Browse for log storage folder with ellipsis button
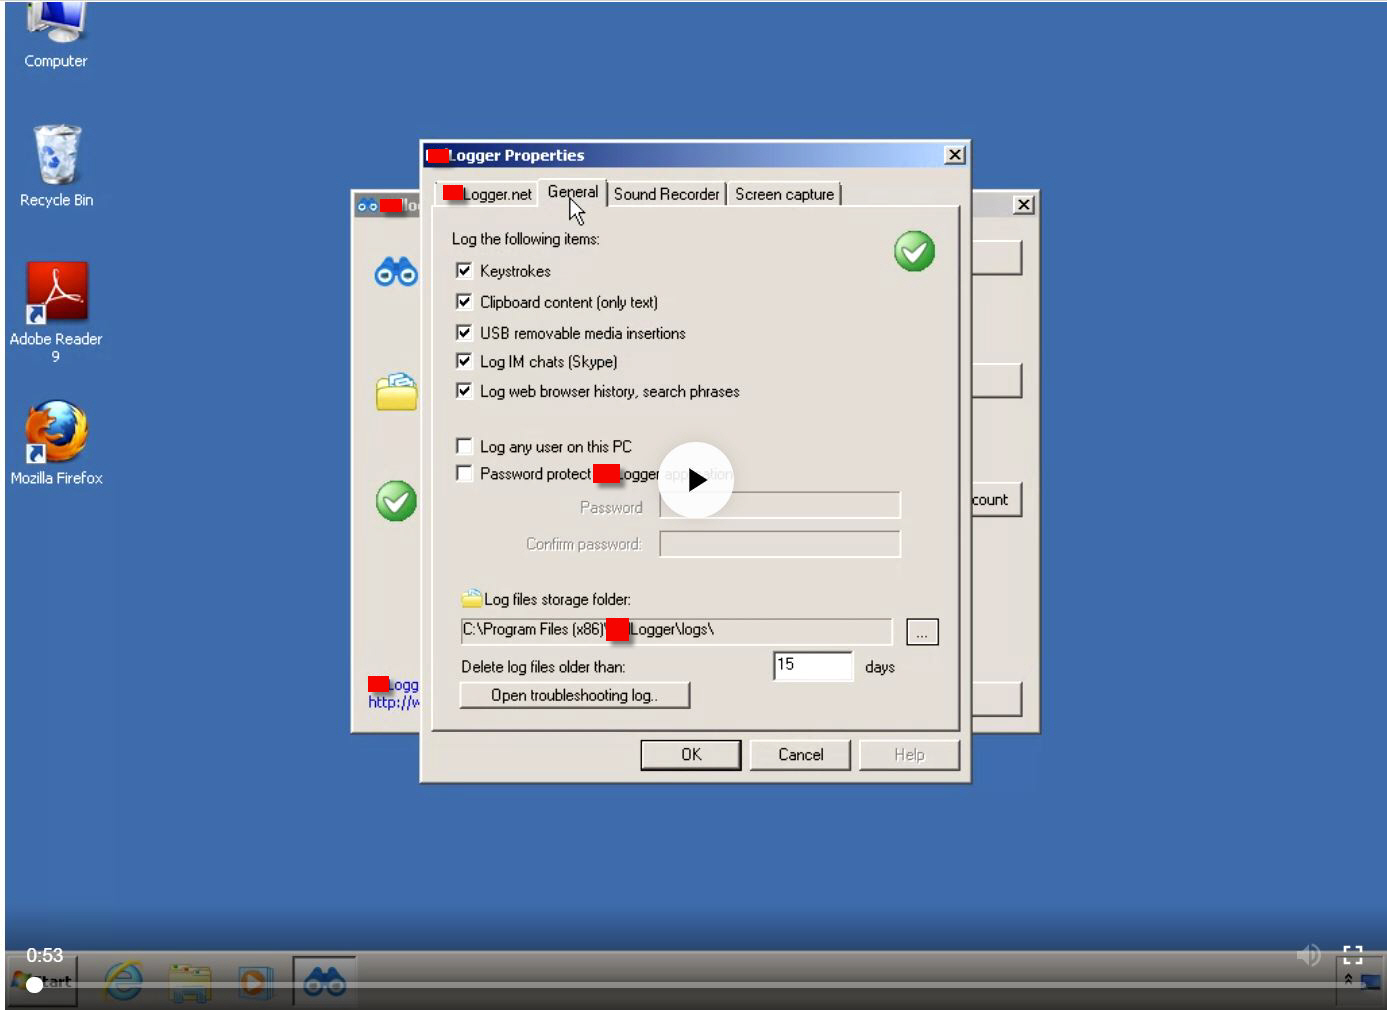 click(x=922, y=632)
